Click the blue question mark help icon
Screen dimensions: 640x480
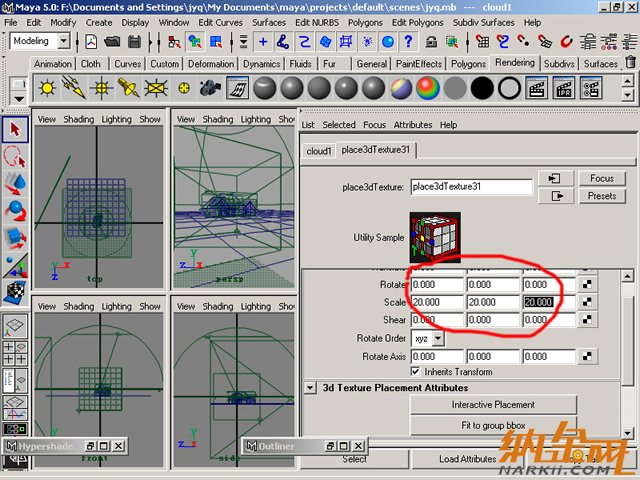pos(408,41)
